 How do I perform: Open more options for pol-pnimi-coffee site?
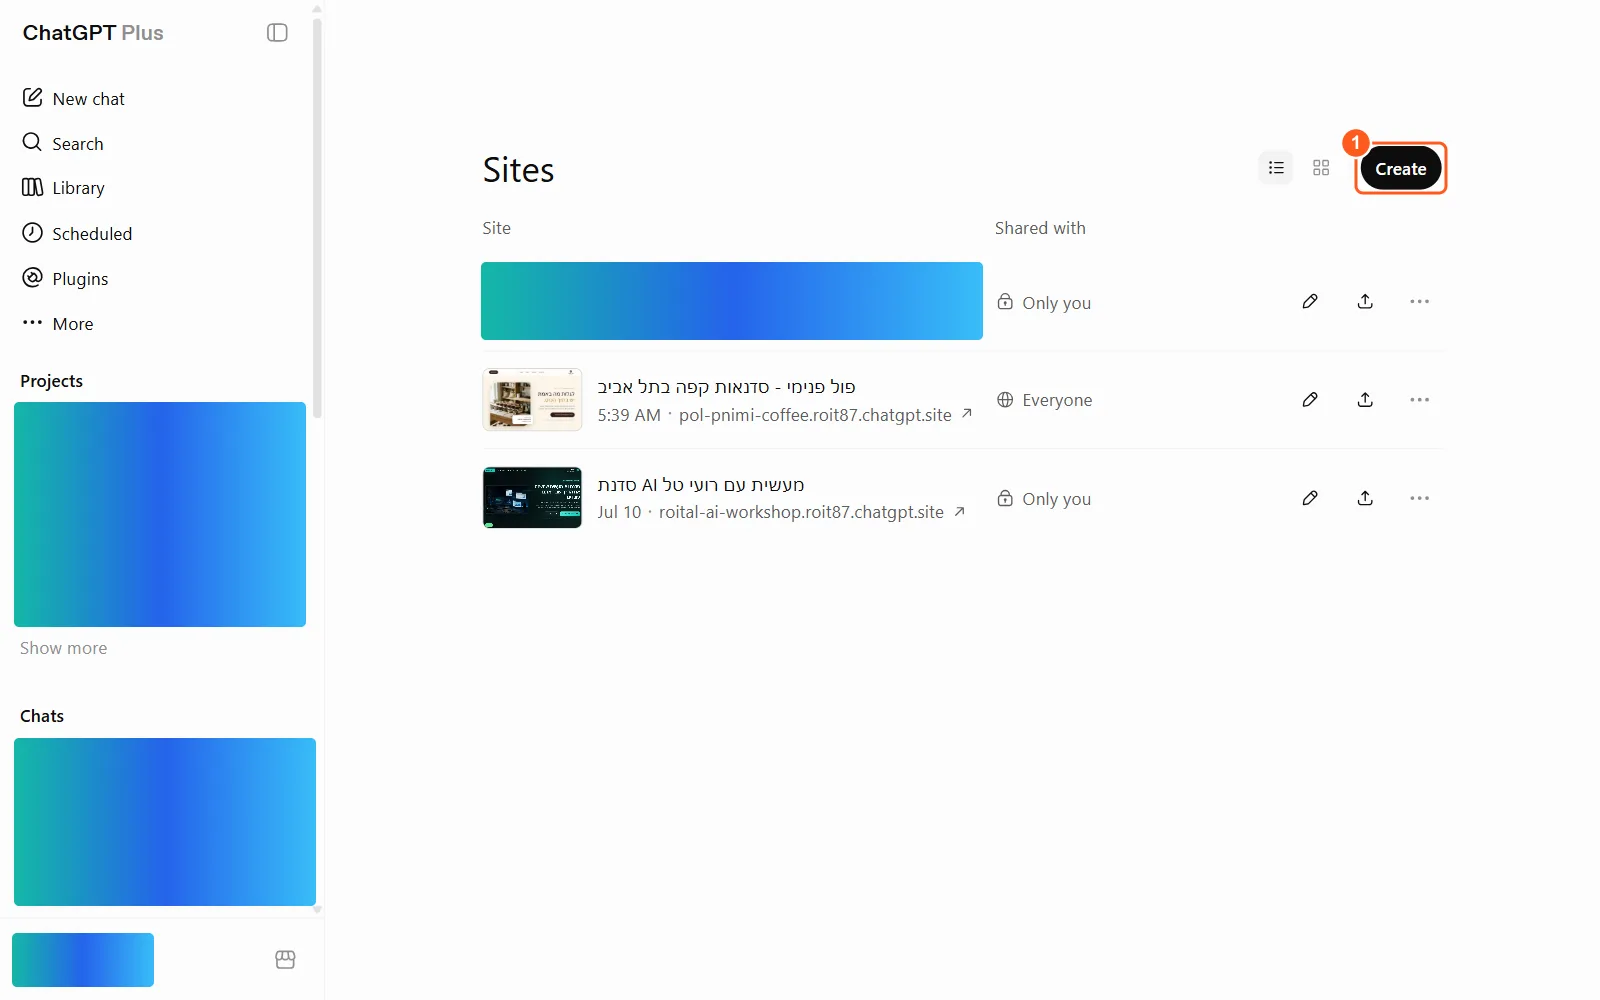[x=1419, y=400]
